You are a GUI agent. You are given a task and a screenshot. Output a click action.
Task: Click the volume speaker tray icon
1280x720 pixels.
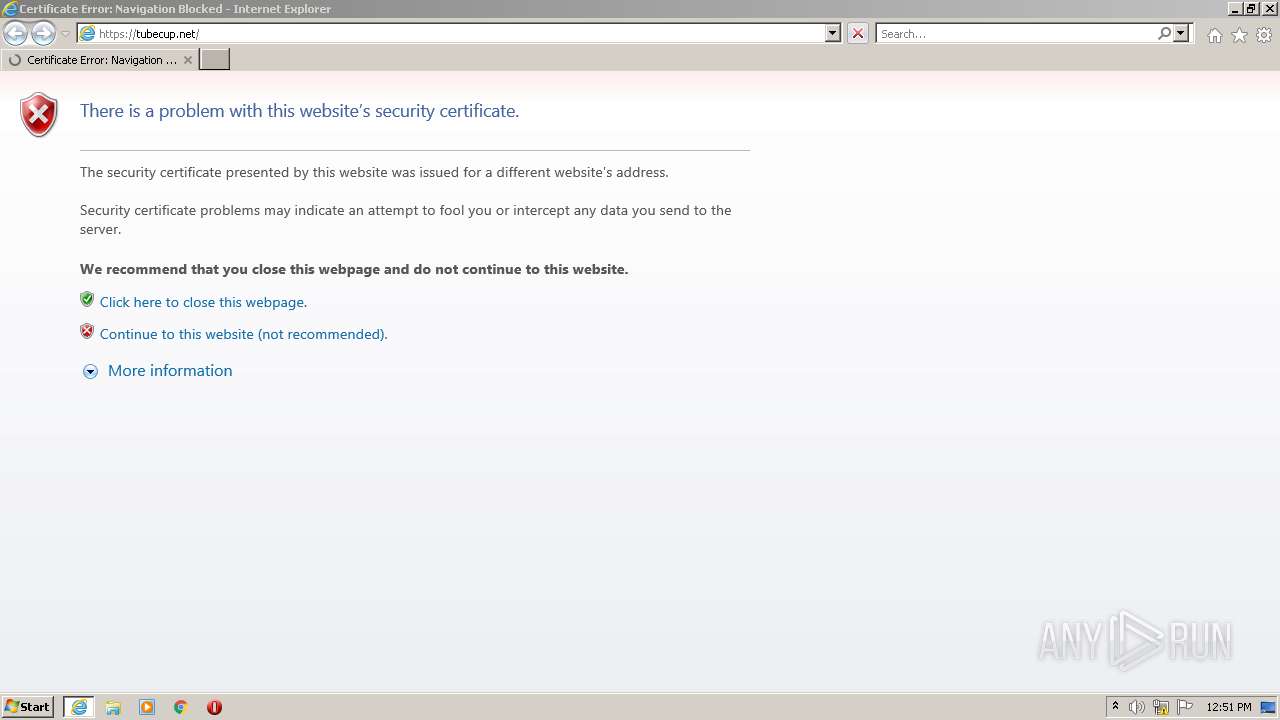click(x=1137, y=707)
